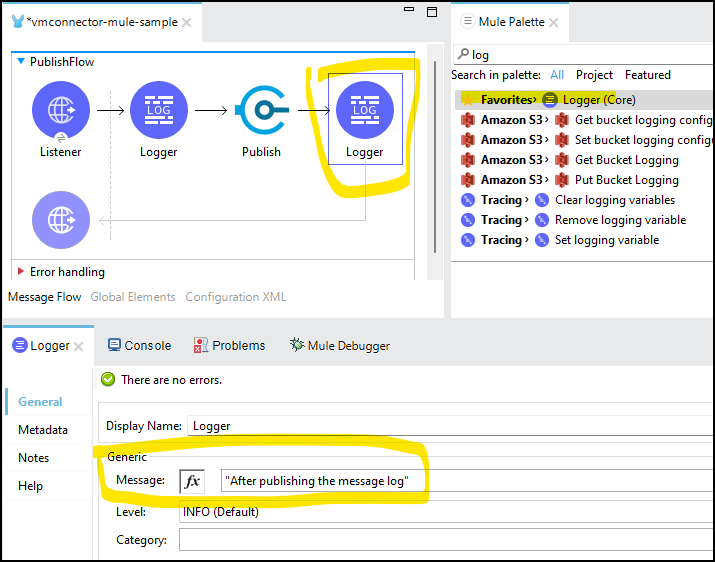Filter palette search by All

point(557,75)
